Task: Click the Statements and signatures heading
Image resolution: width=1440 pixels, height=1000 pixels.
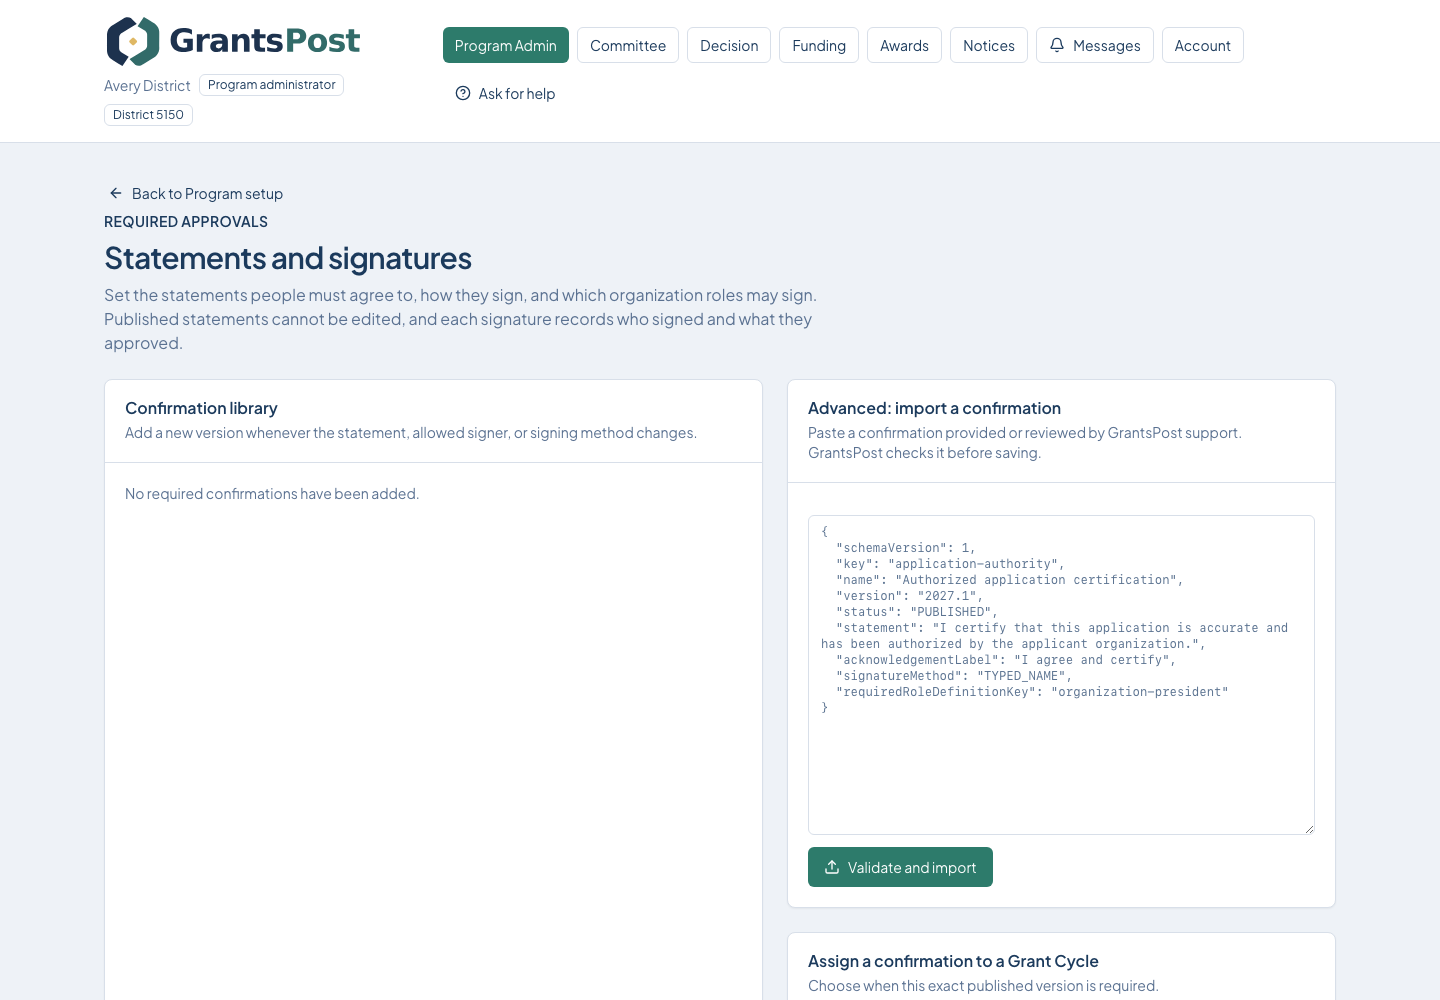Action: click(288, 258)
